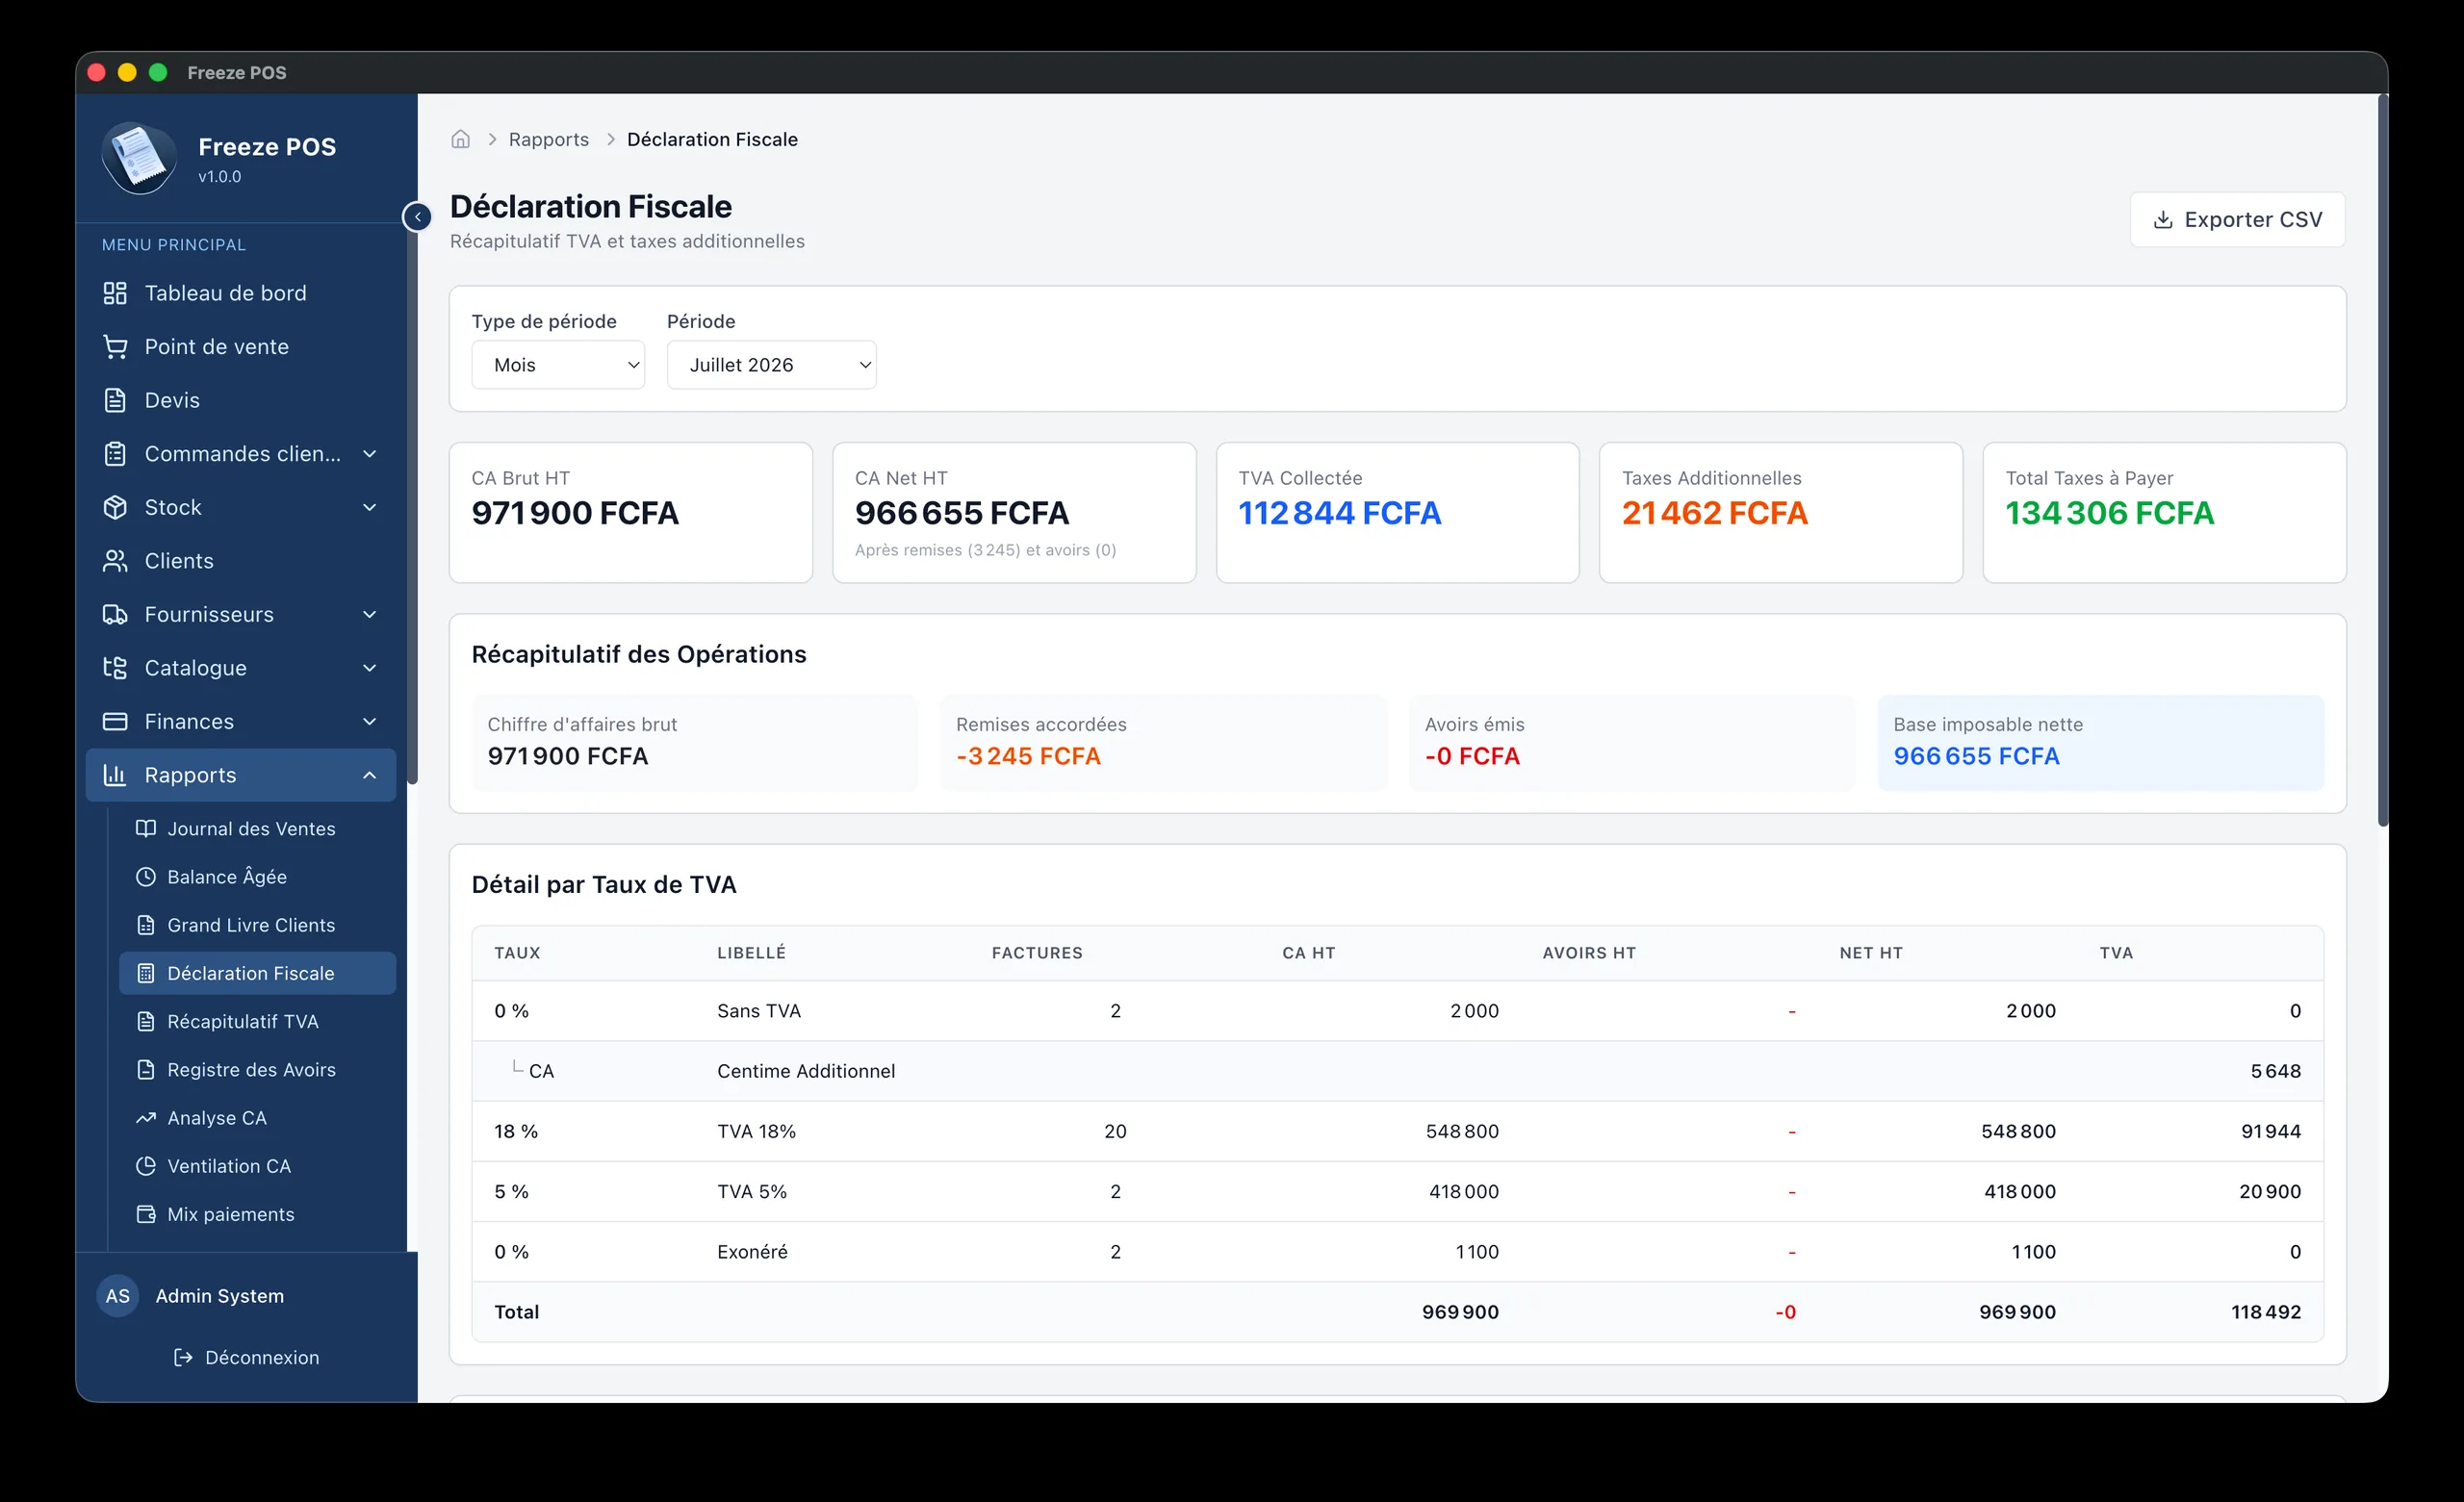2464x1502 pixels.
Task: Click the Grand Livre Clients icon
Action: tap(146, 925)
